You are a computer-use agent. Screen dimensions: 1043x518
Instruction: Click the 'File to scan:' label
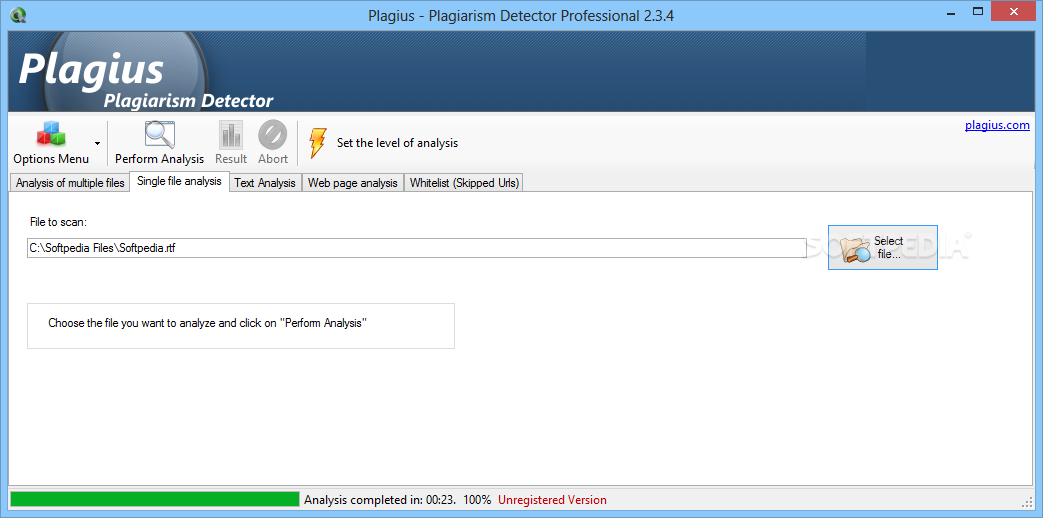(x=59, y=221)
